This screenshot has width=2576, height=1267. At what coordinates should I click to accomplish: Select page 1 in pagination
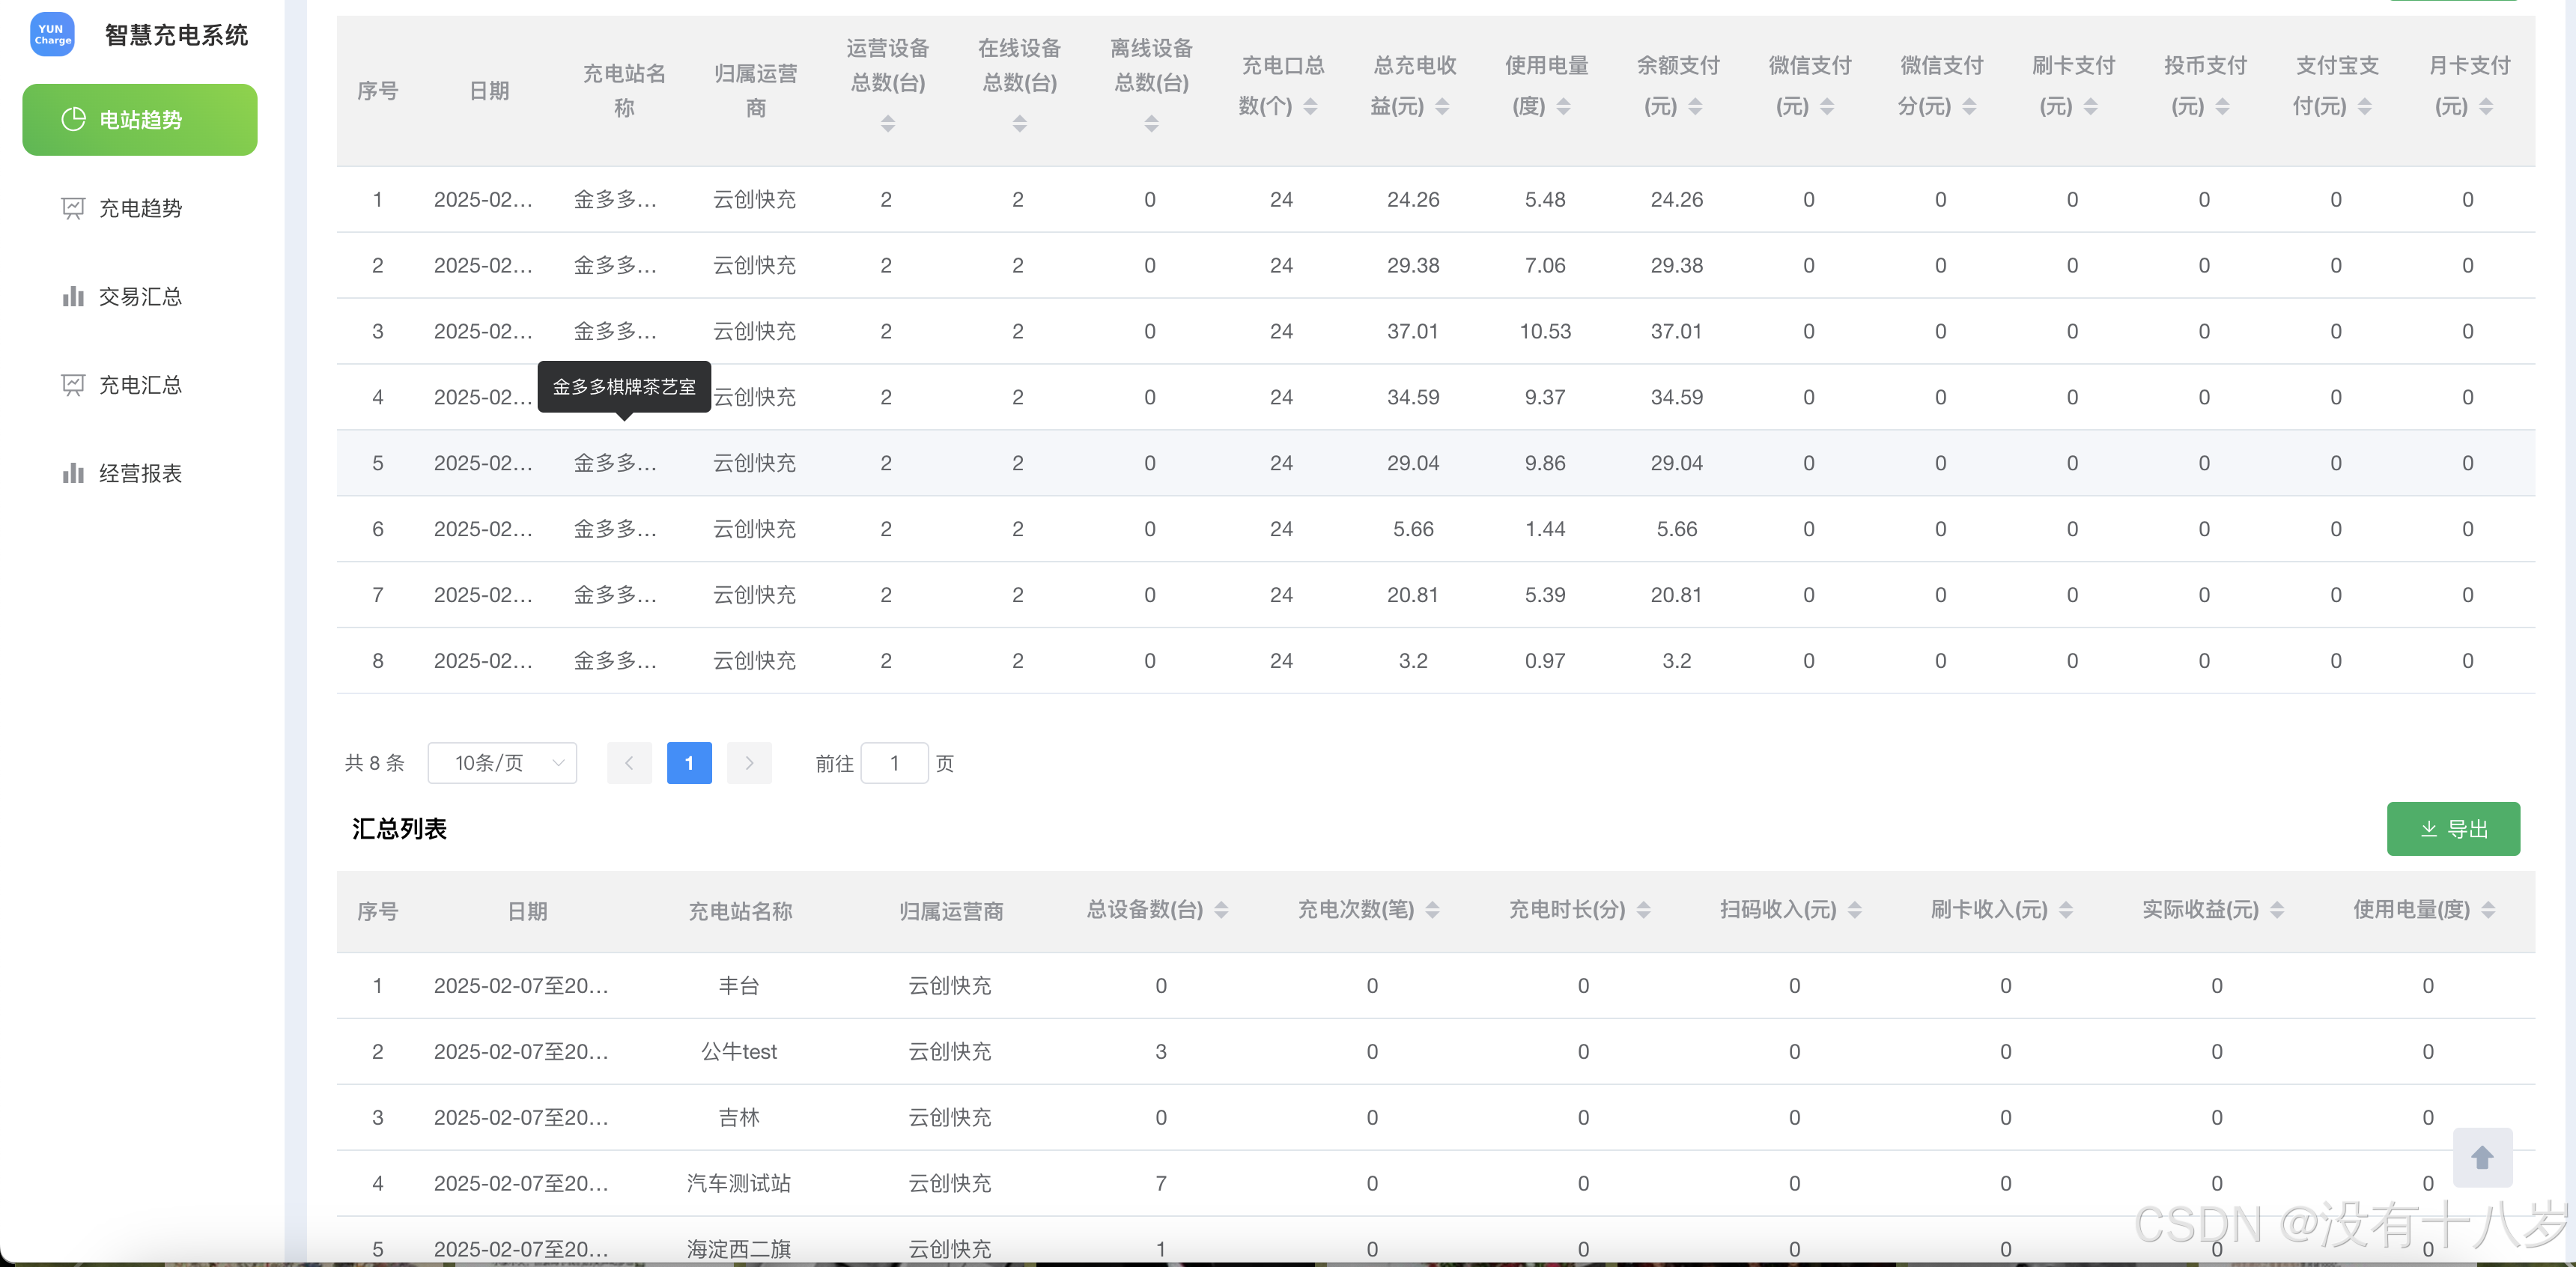(x=689, y=763)
